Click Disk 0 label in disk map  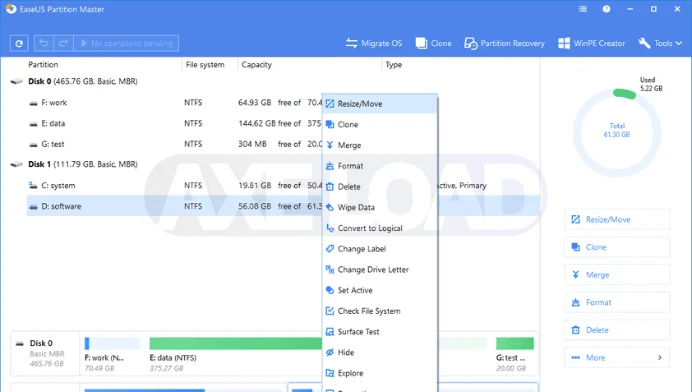41,343
